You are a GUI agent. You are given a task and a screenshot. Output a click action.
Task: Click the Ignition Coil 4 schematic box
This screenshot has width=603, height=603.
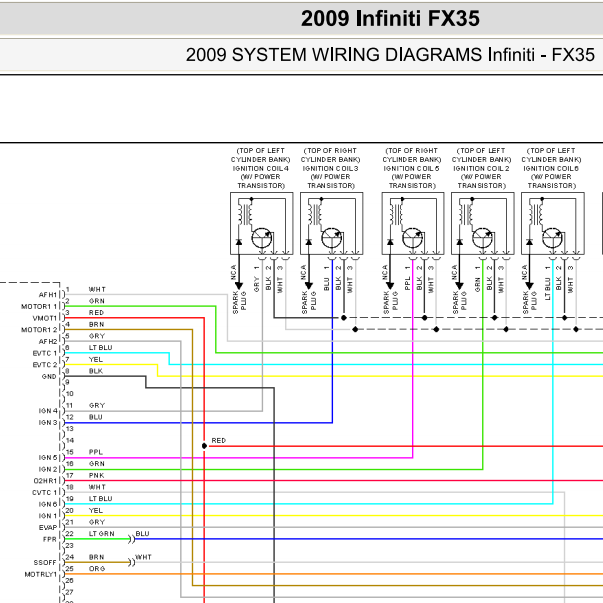[x=262, y=223]
